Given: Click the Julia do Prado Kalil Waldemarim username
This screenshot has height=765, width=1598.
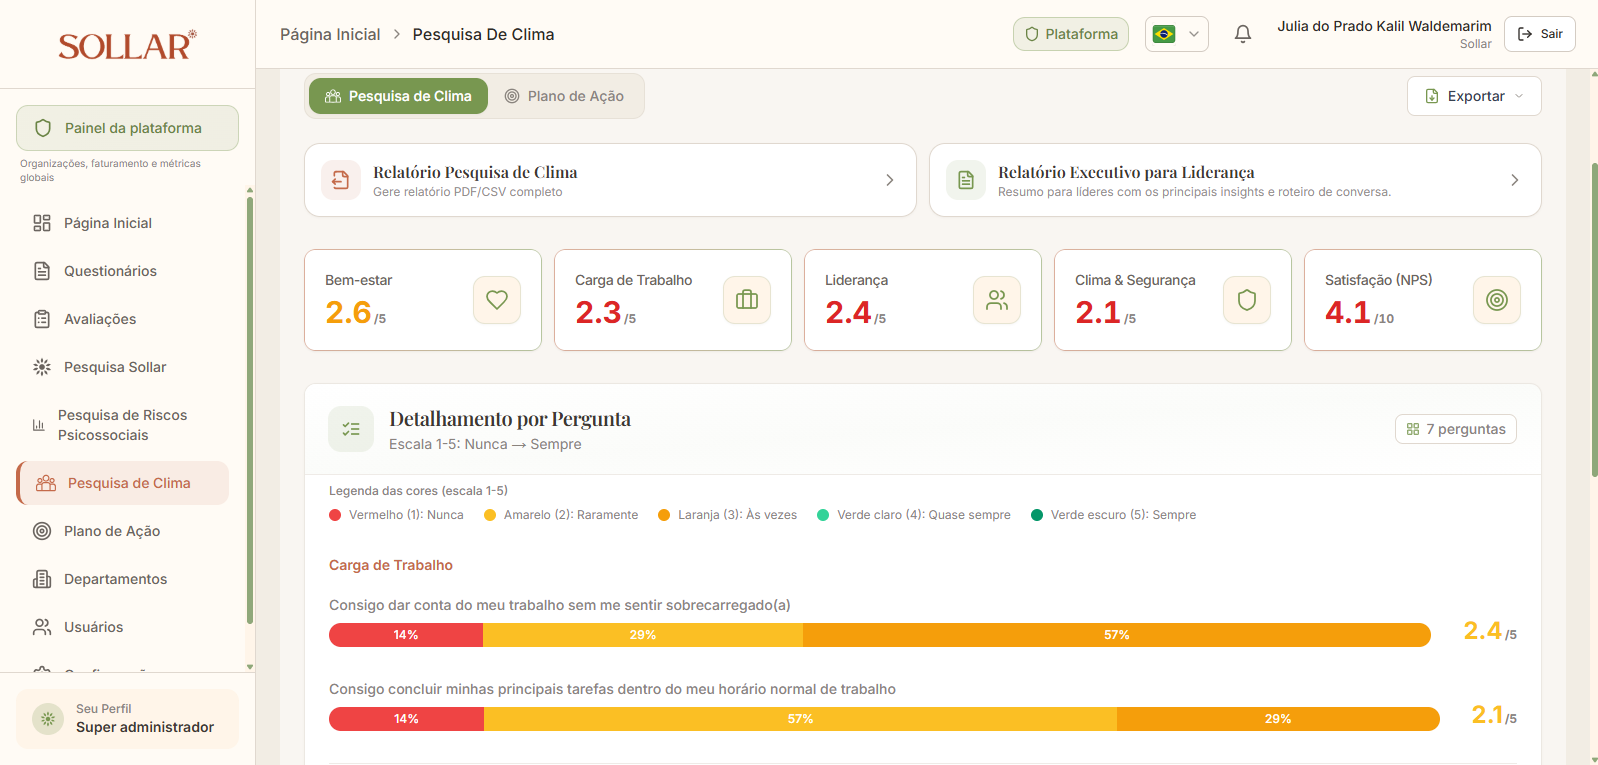Looking at the screenshot, I should click(x=1384, y=26).
